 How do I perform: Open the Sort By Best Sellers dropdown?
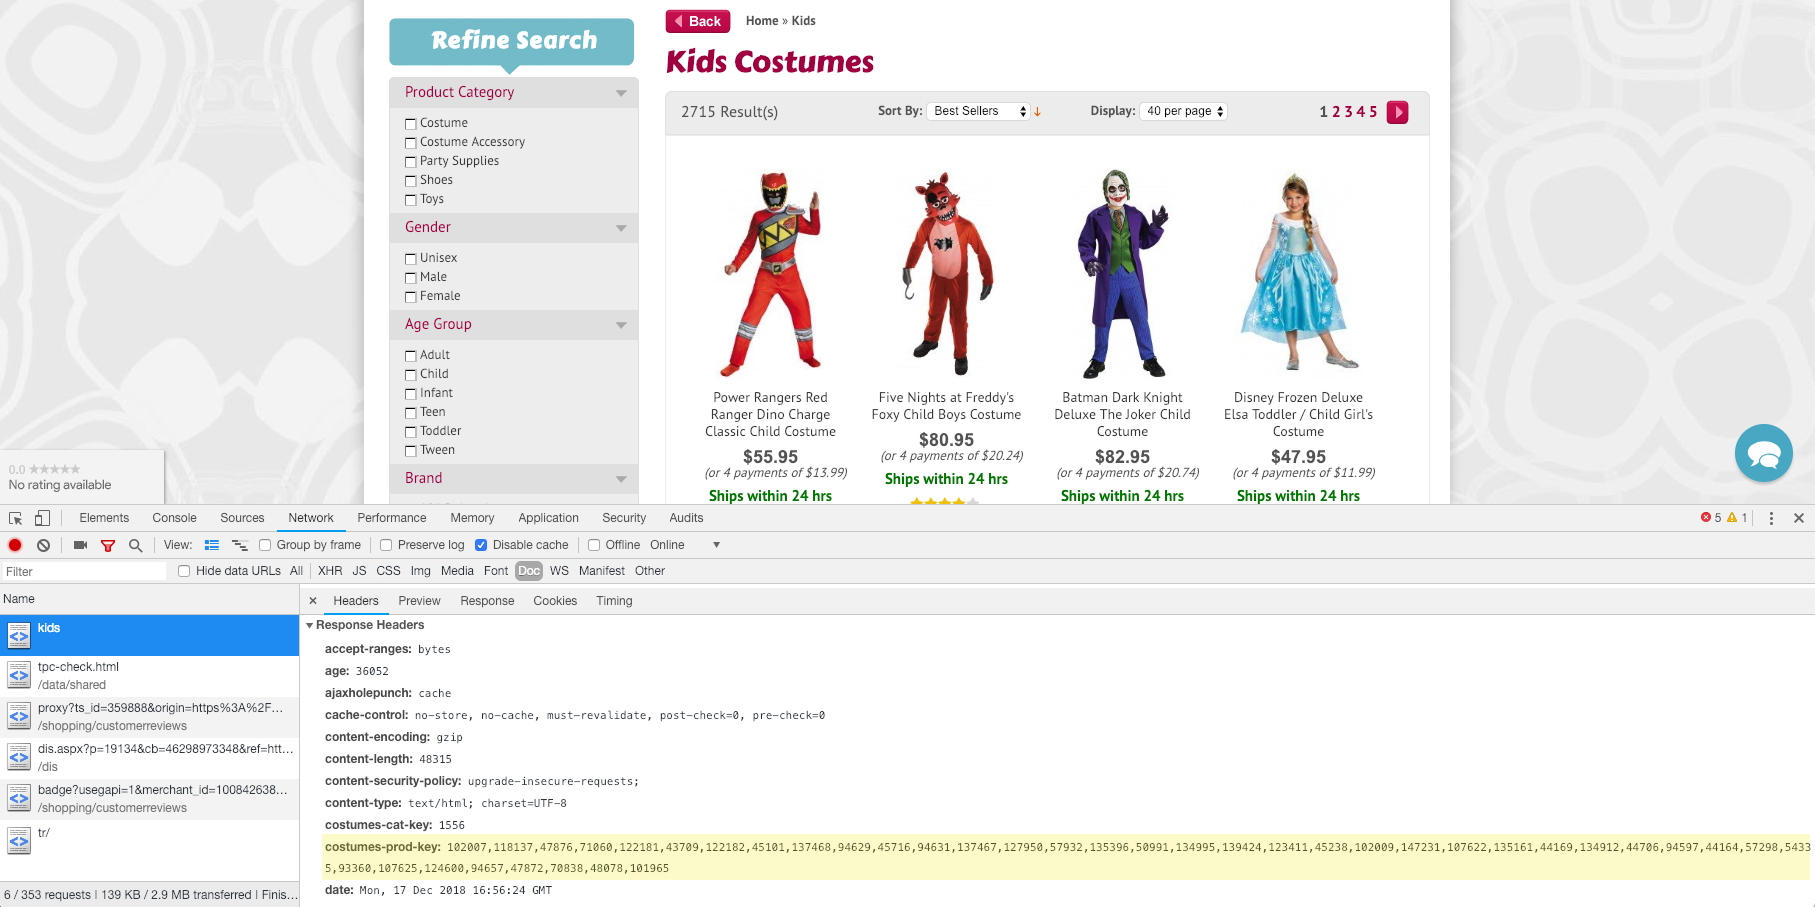(x=978, y=111)
